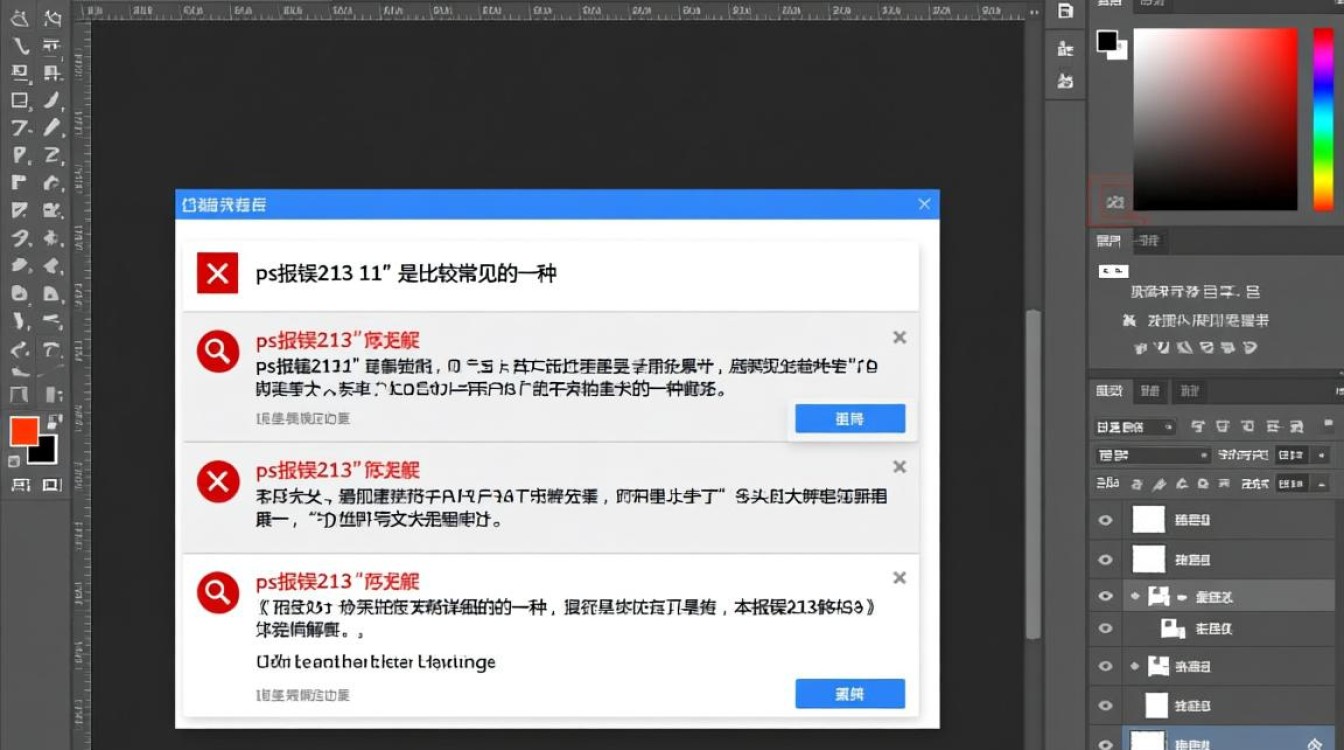Toggle visibility of the highlighted group layer
This screenshot has width=1344, height=750.
pos(1105,596)
